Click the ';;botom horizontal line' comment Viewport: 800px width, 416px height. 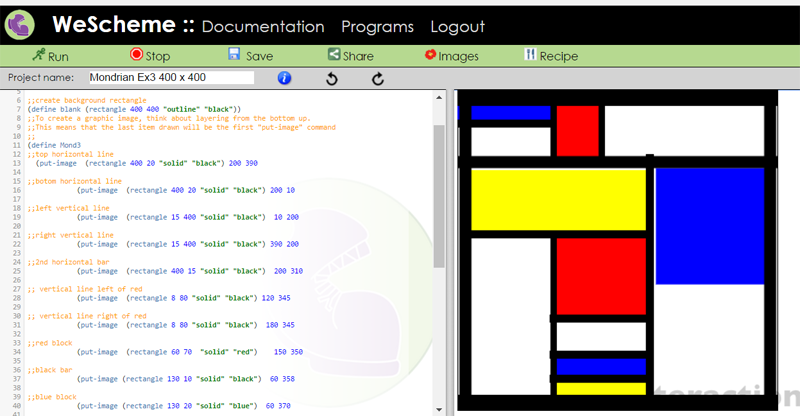tap(74, 181)
